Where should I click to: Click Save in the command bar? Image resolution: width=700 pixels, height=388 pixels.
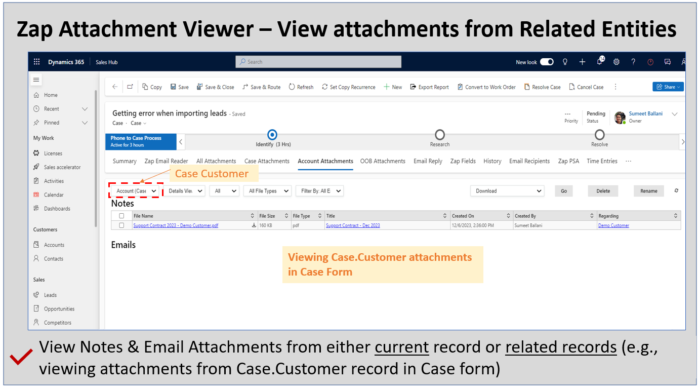(179, 87)
